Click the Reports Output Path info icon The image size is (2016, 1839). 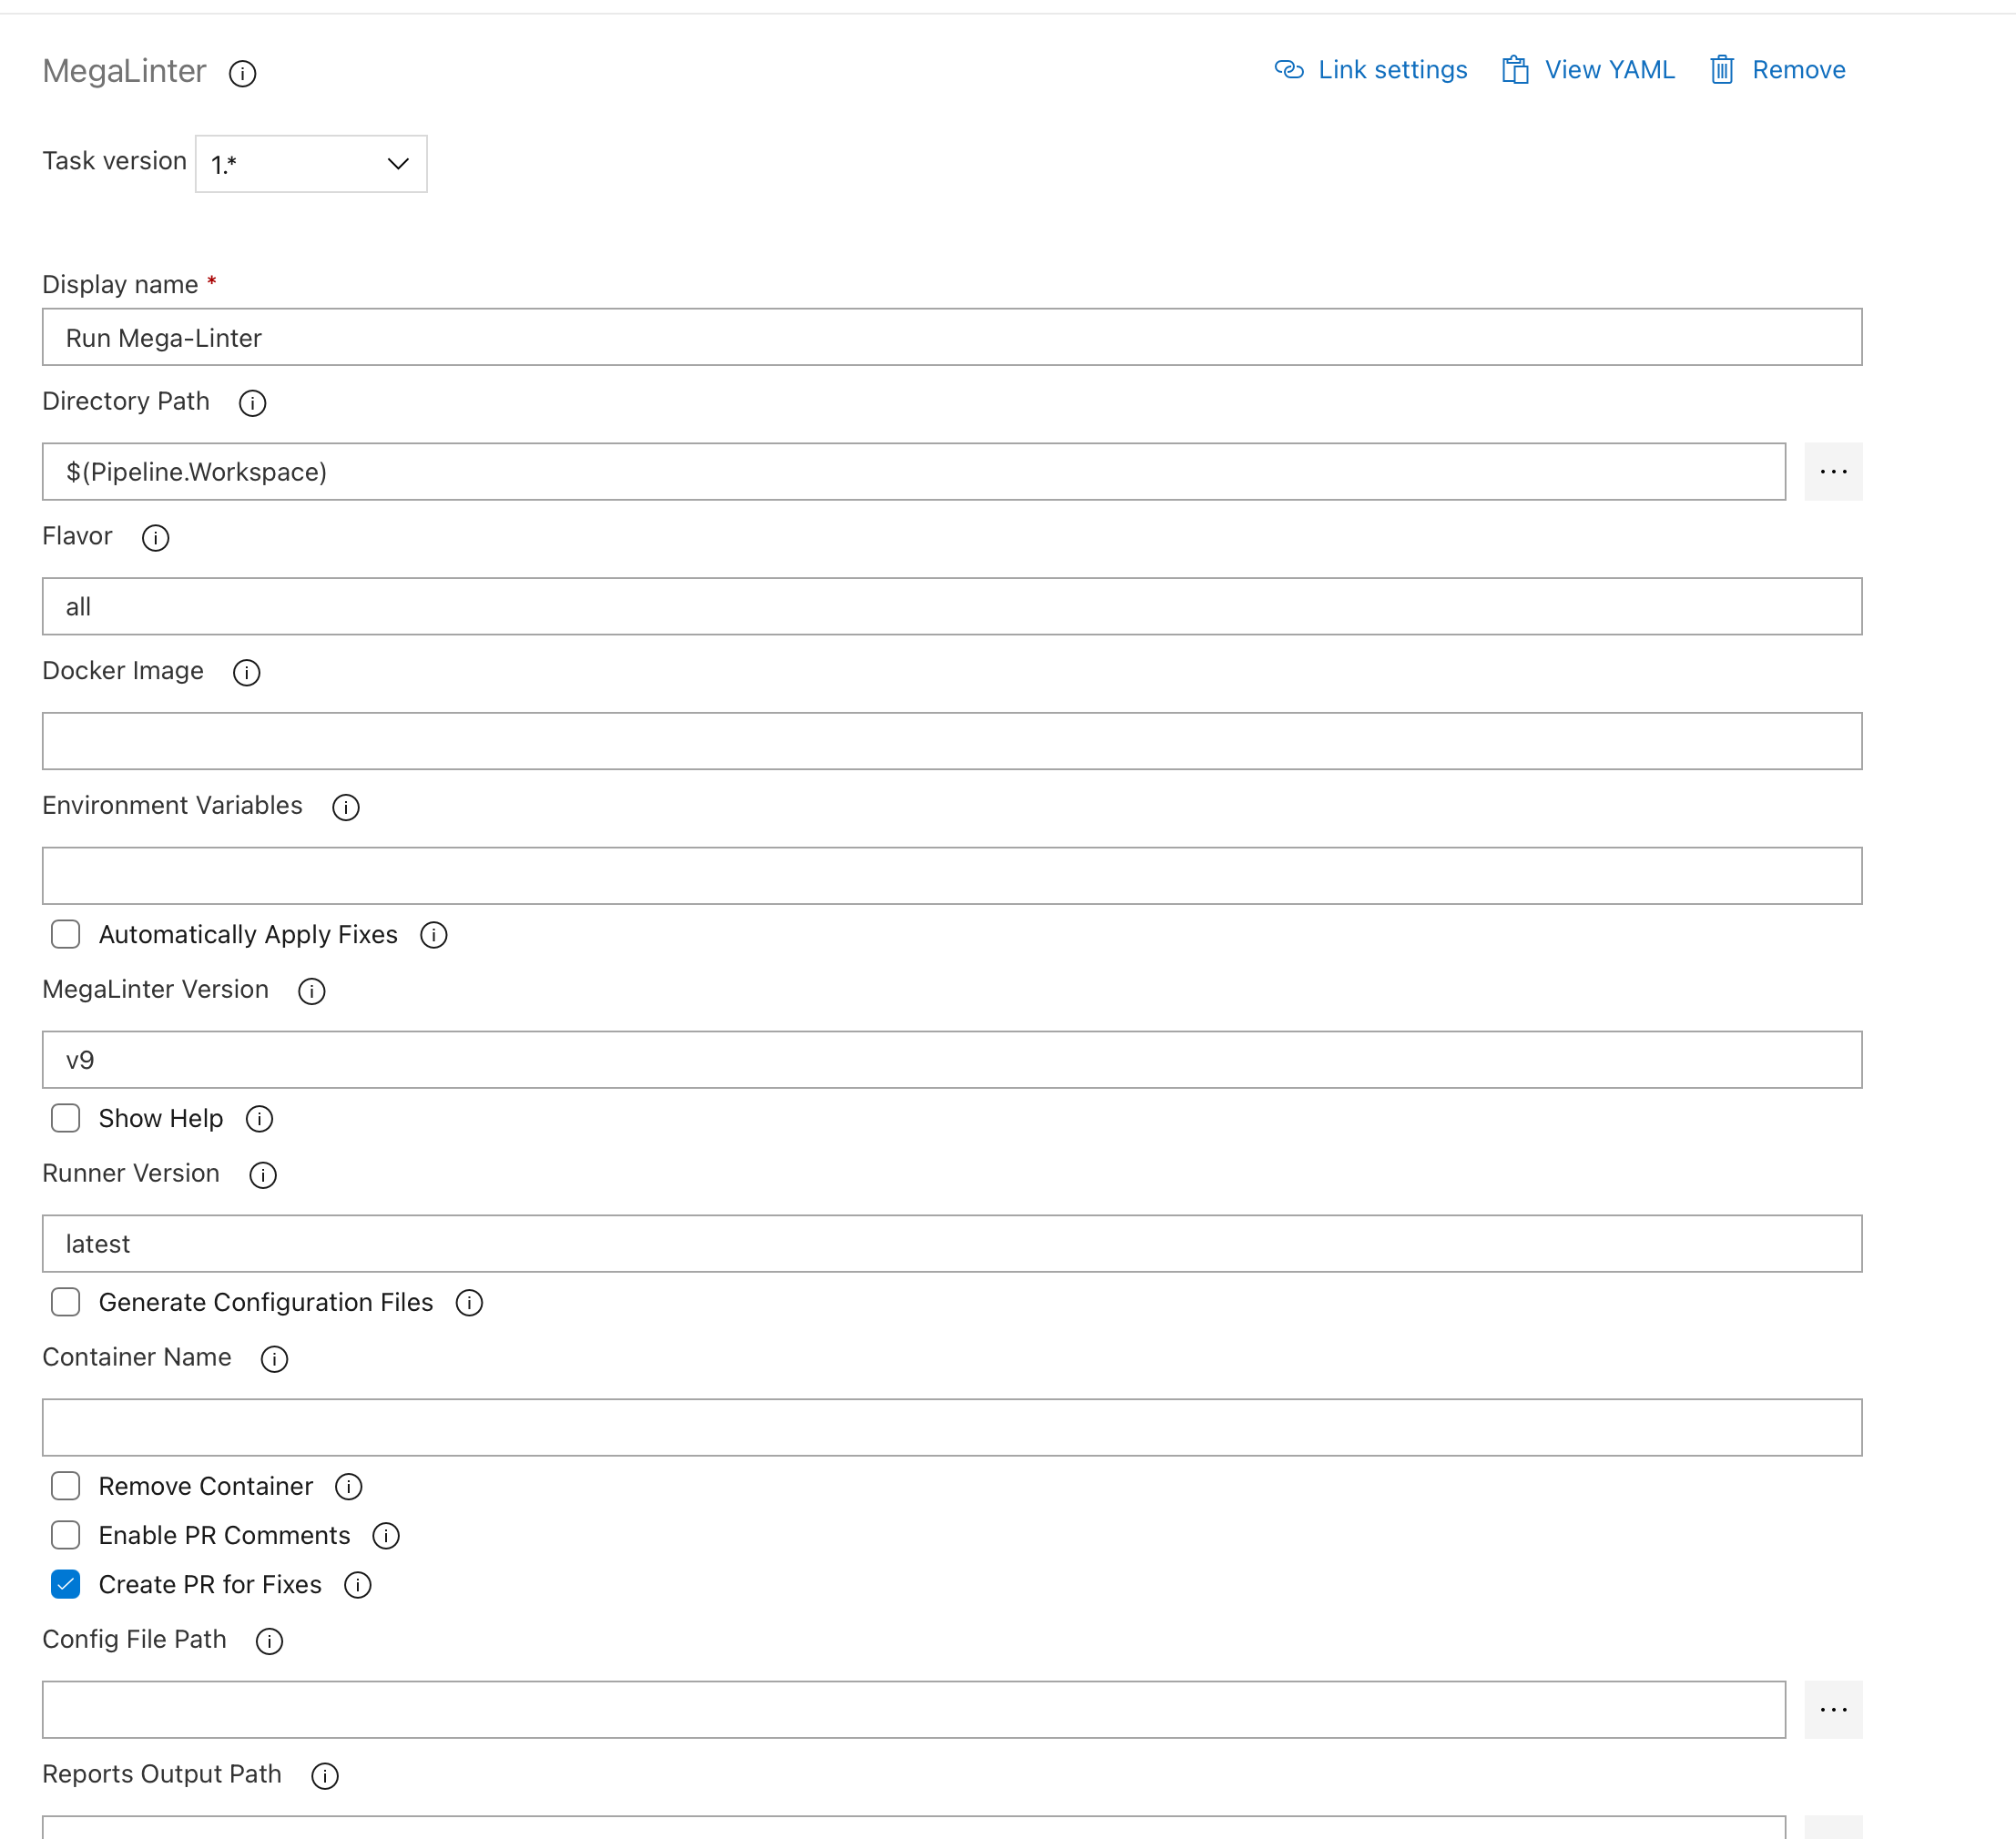point(324,1775)
